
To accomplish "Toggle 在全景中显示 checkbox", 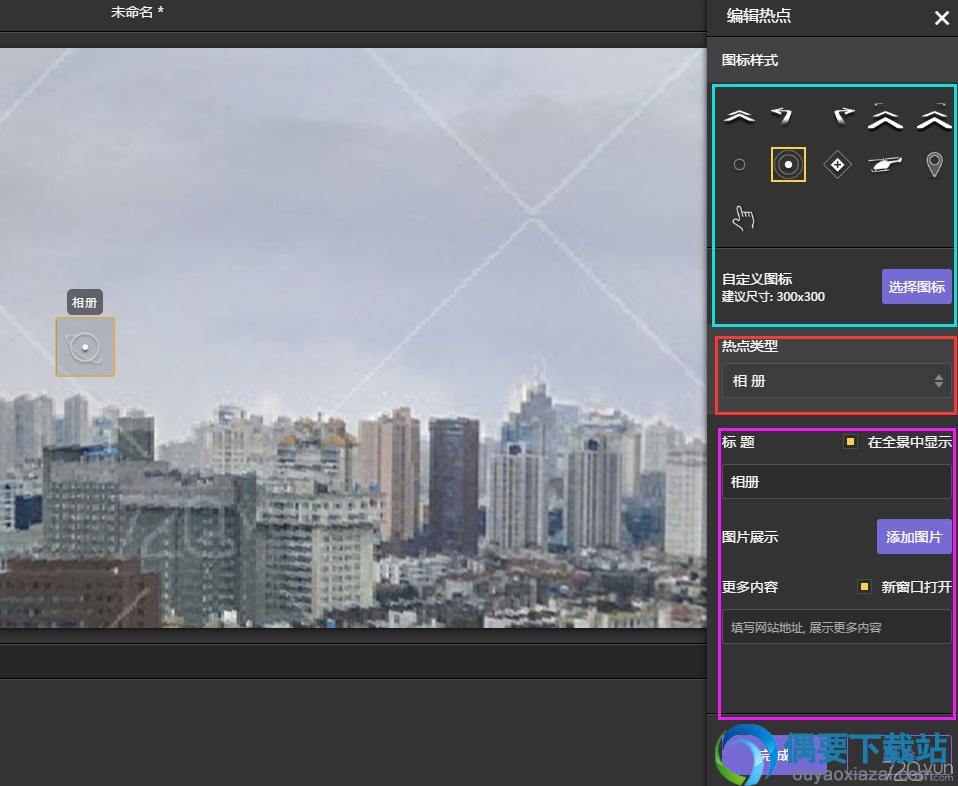I will (x=850, y=441).
